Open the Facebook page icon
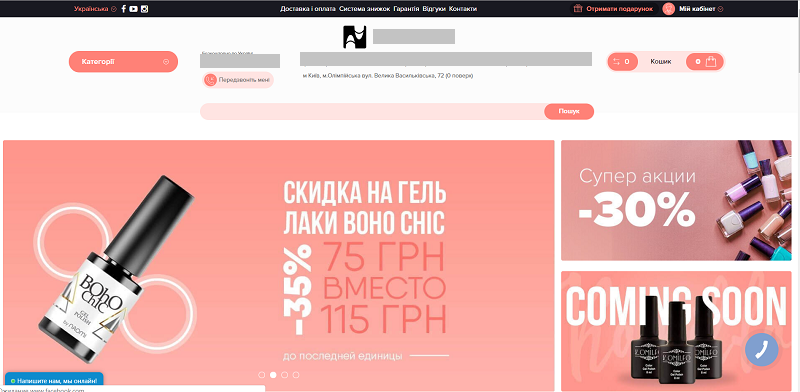 124,9
